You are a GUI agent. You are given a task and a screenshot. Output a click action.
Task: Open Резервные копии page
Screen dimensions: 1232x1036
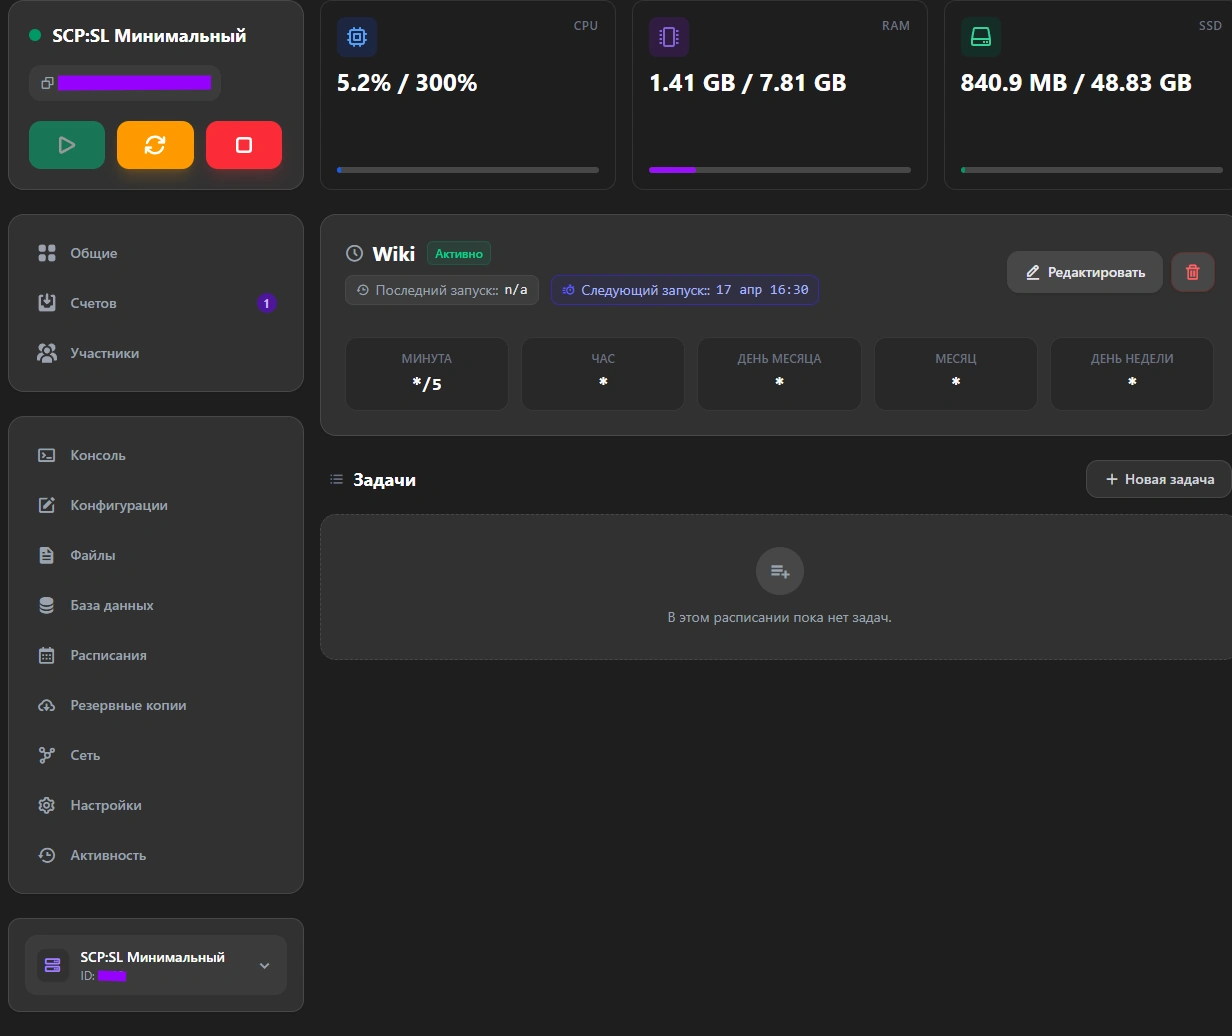pyautogui.click(x=156, y=705)
